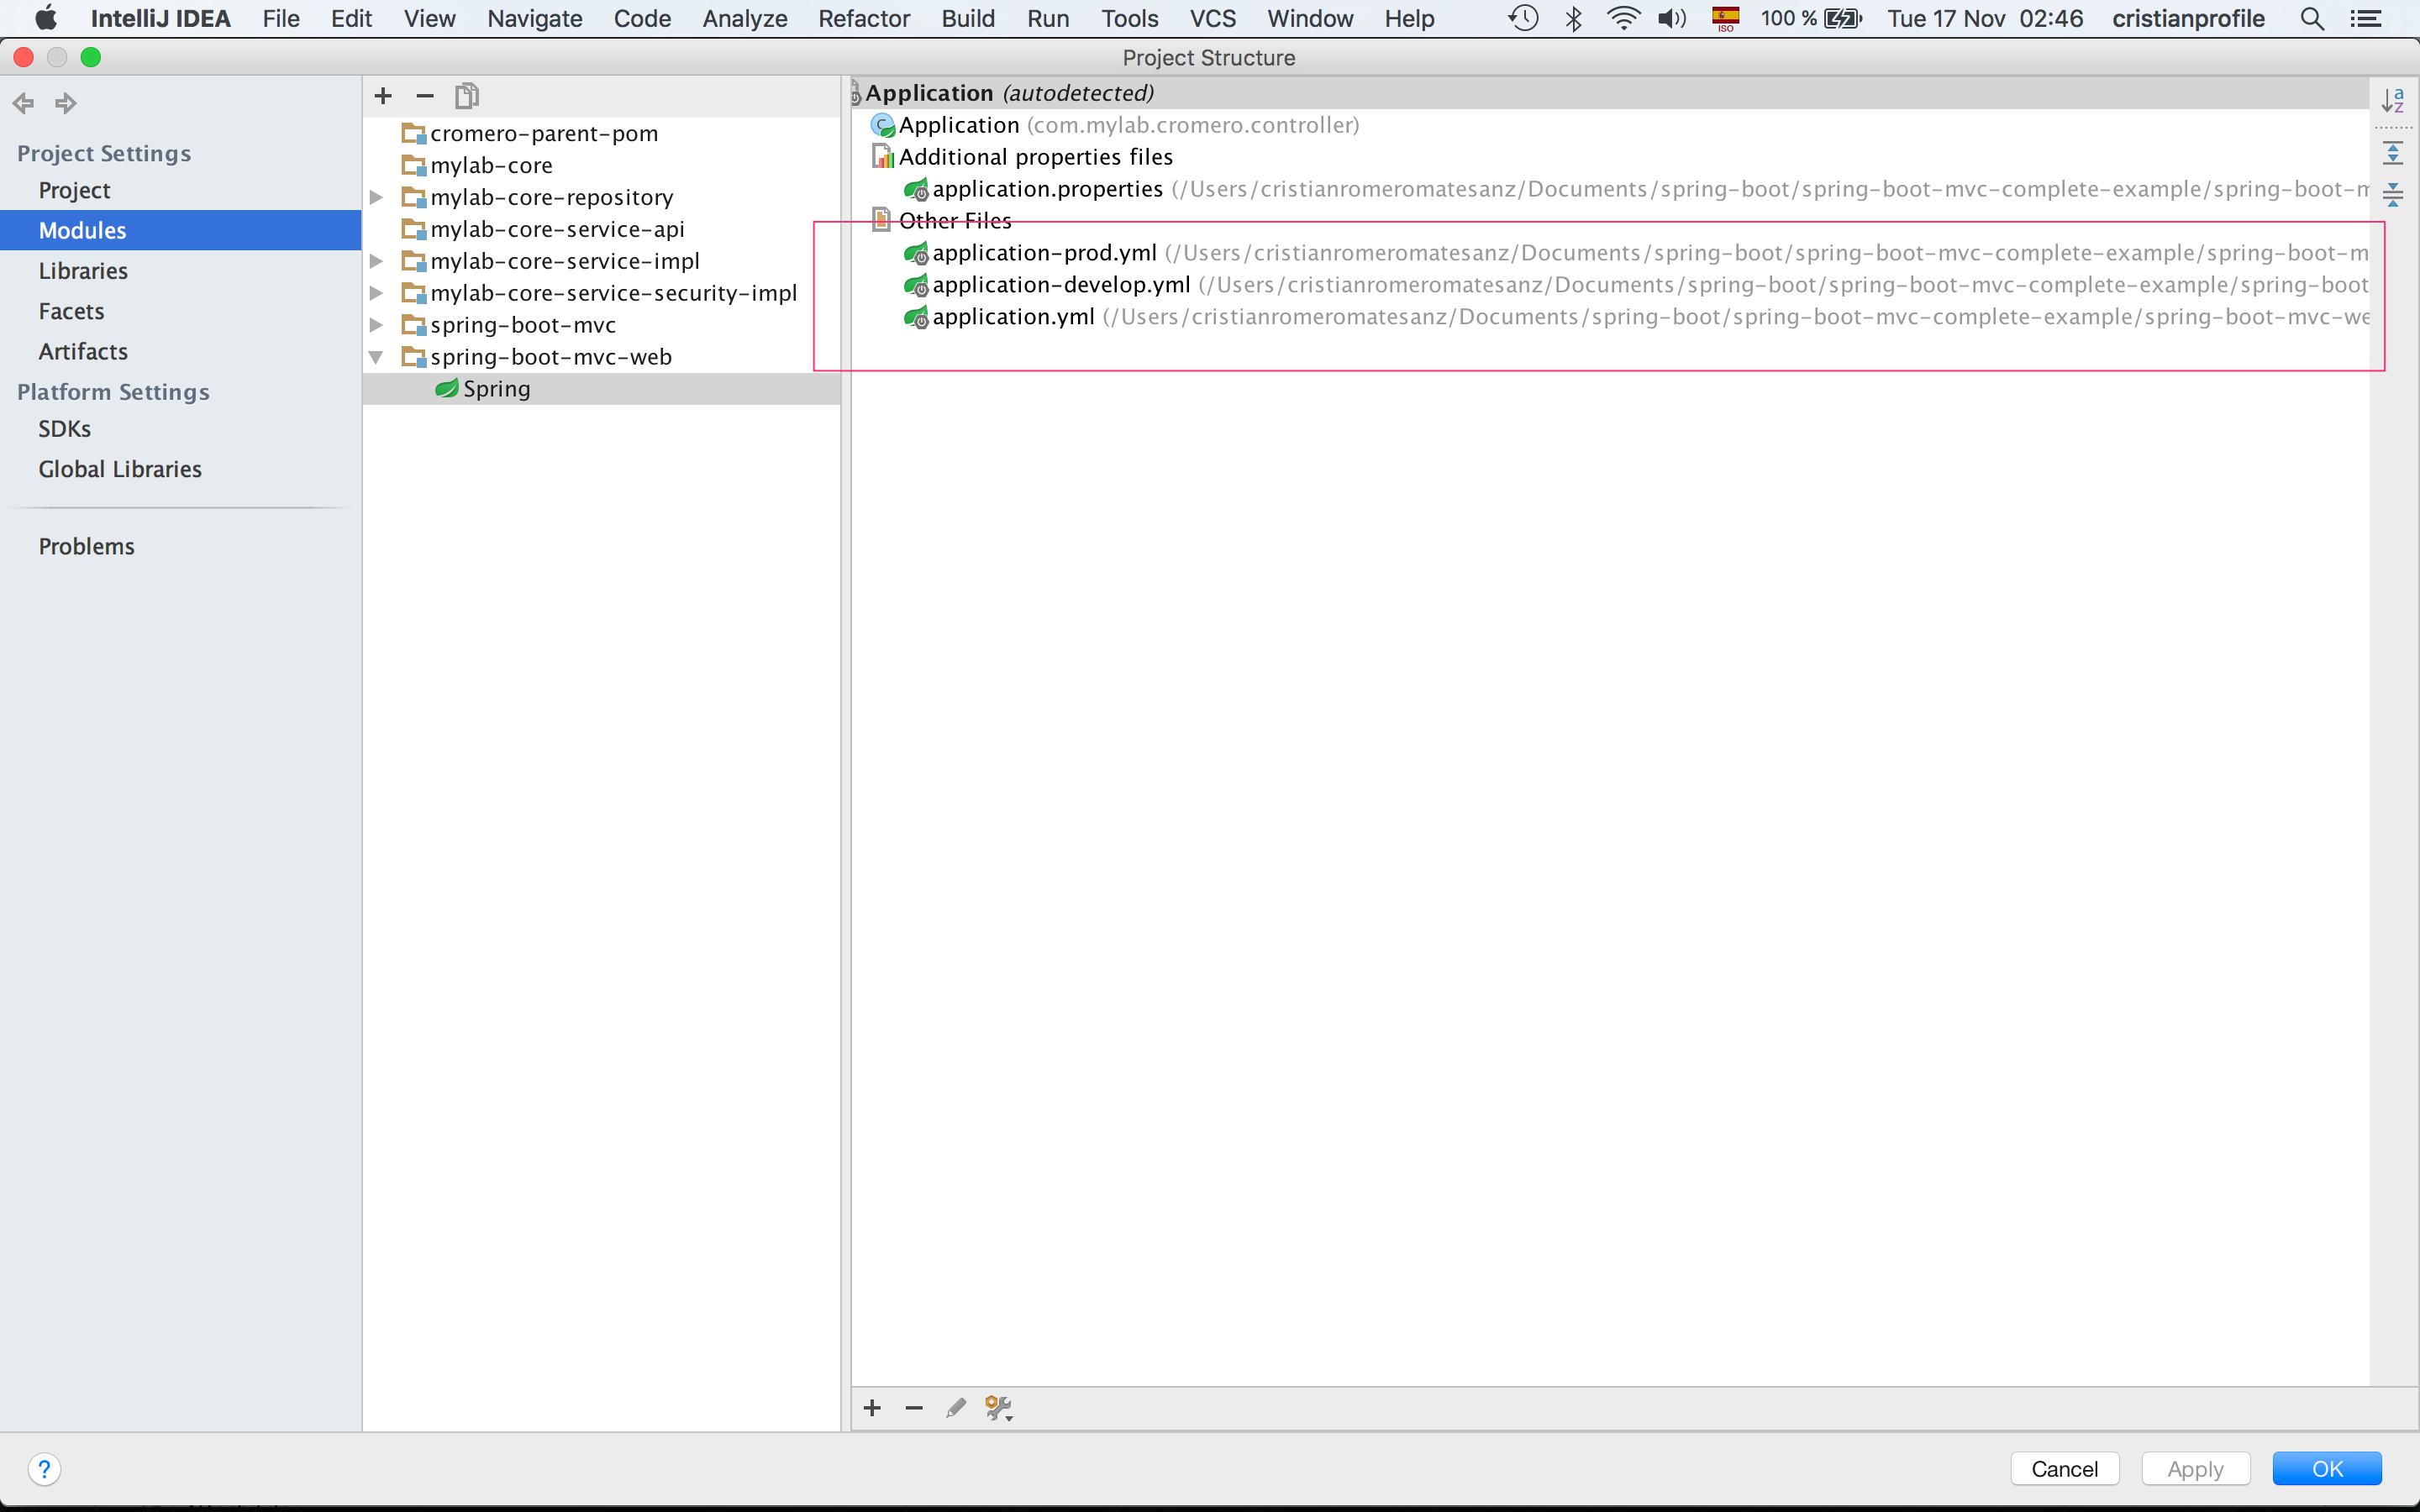
Task: Open the Analyze menu
Action: click(745, 18)
